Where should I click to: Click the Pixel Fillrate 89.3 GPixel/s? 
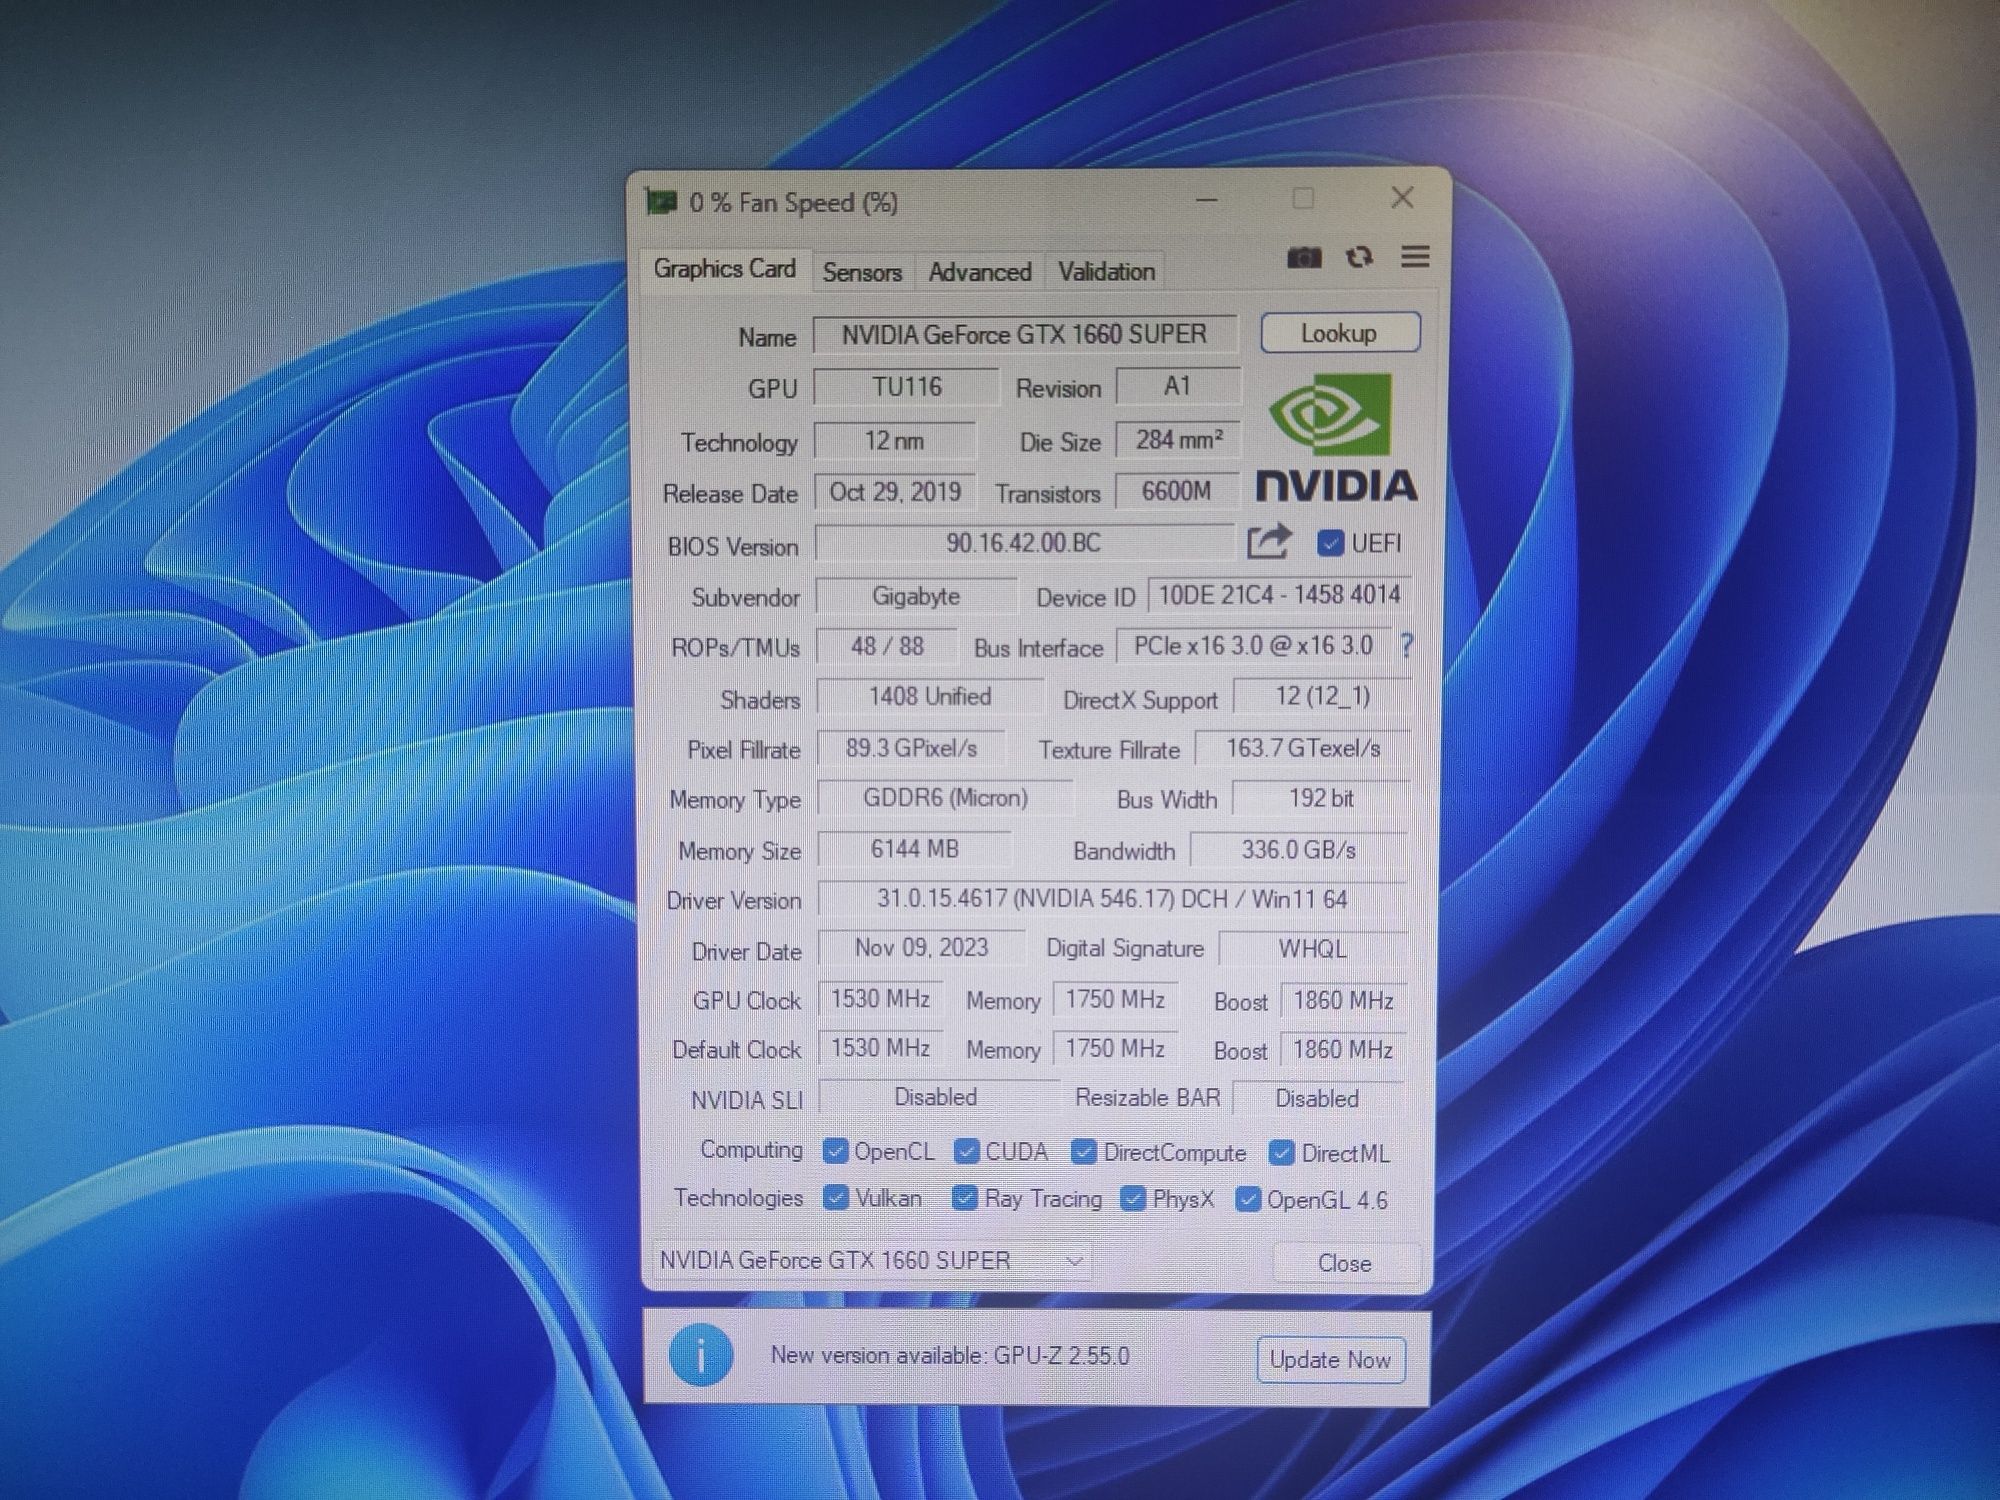tap(911, 748)
